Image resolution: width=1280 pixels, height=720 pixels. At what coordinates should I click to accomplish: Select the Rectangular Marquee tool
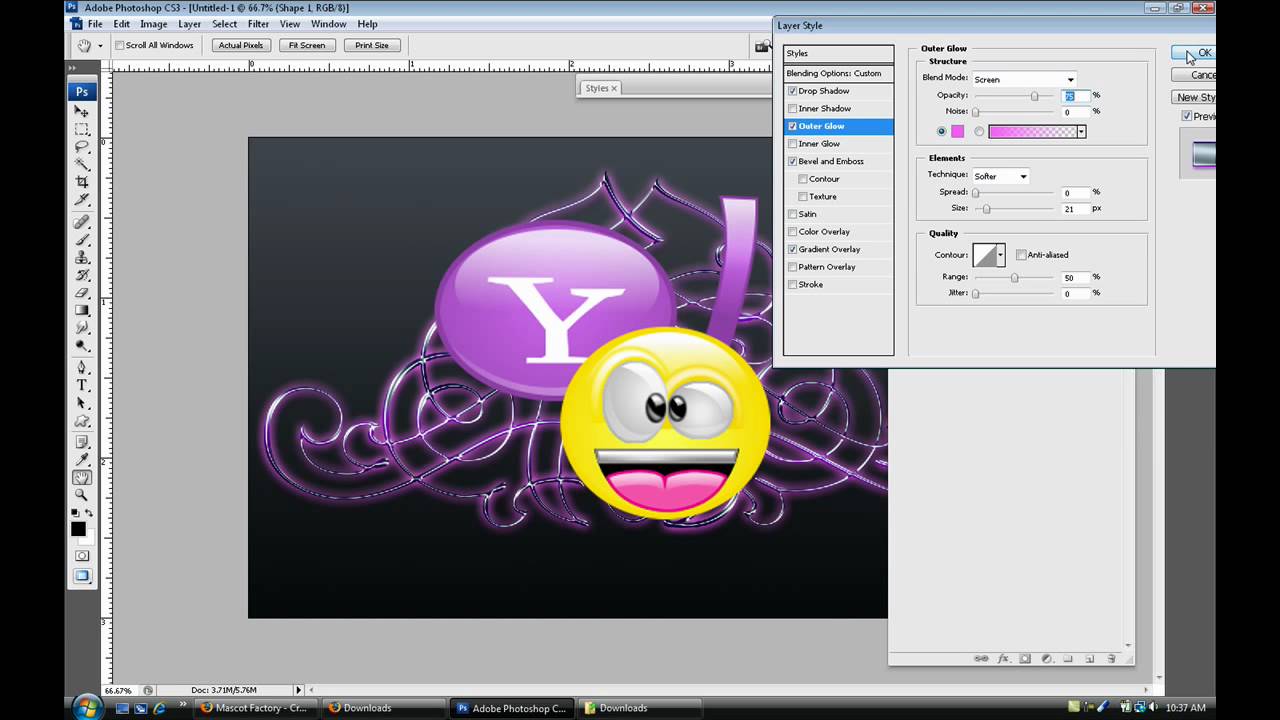click(82, 130)
